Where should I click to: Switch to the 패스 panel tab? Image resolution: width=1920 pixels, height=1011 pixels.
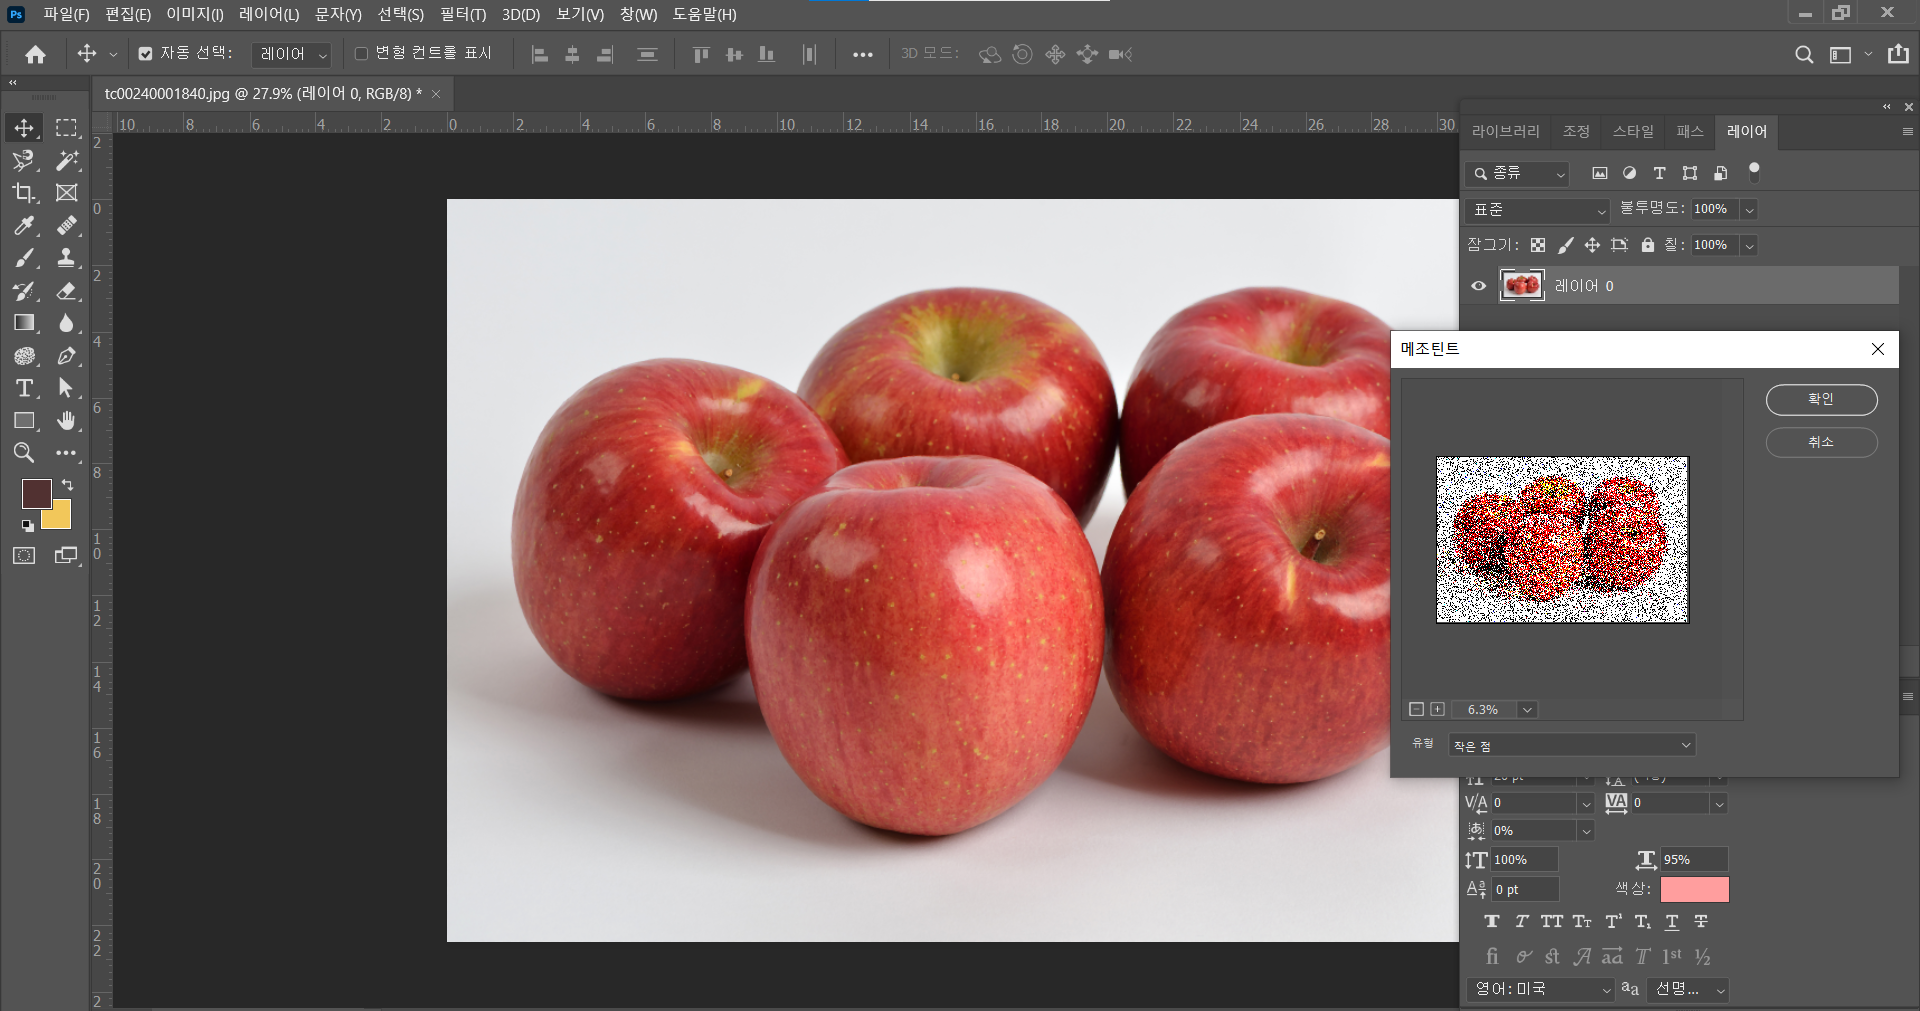point(1689,132)
